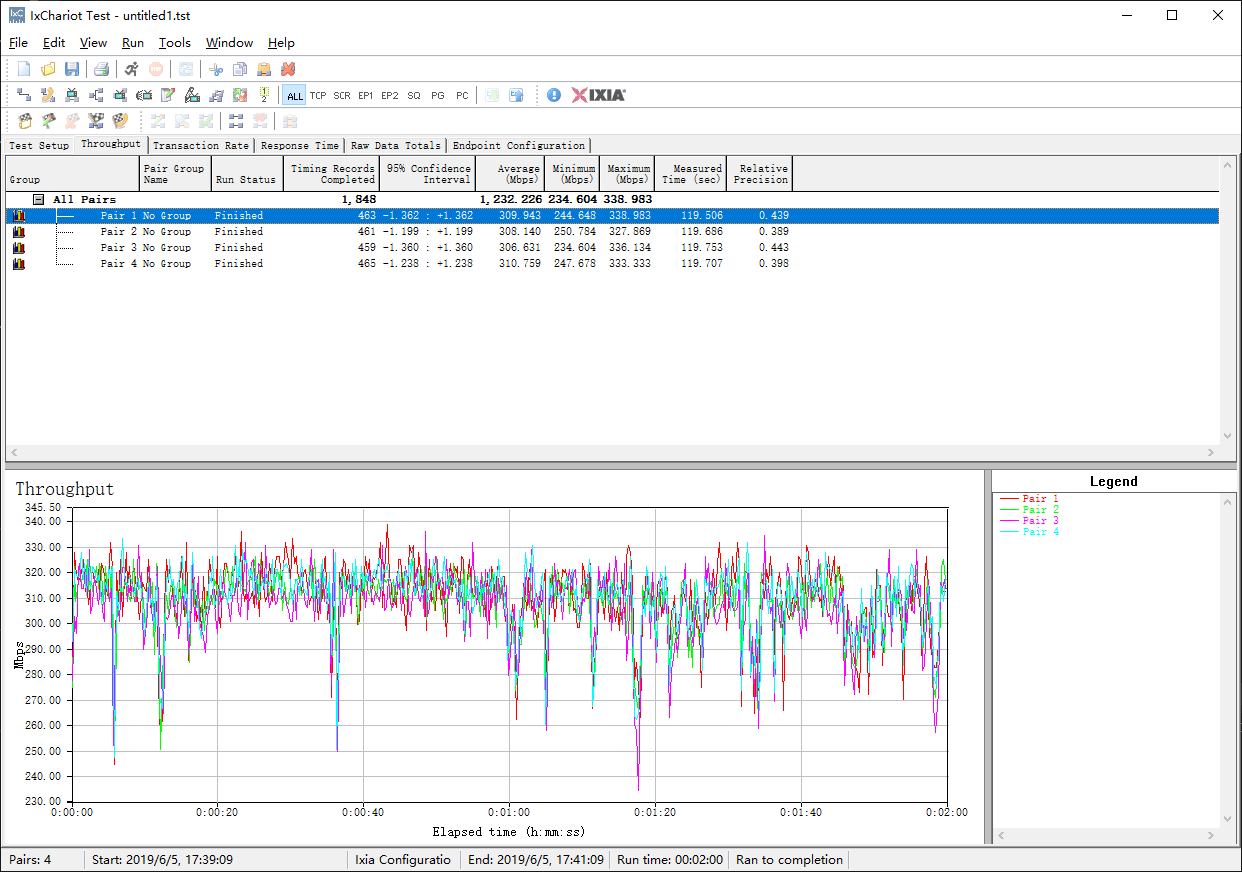Screen dimensions: 1242x872
Task: Toggle the EP1 filter button
Action: [x=366, y=96]
